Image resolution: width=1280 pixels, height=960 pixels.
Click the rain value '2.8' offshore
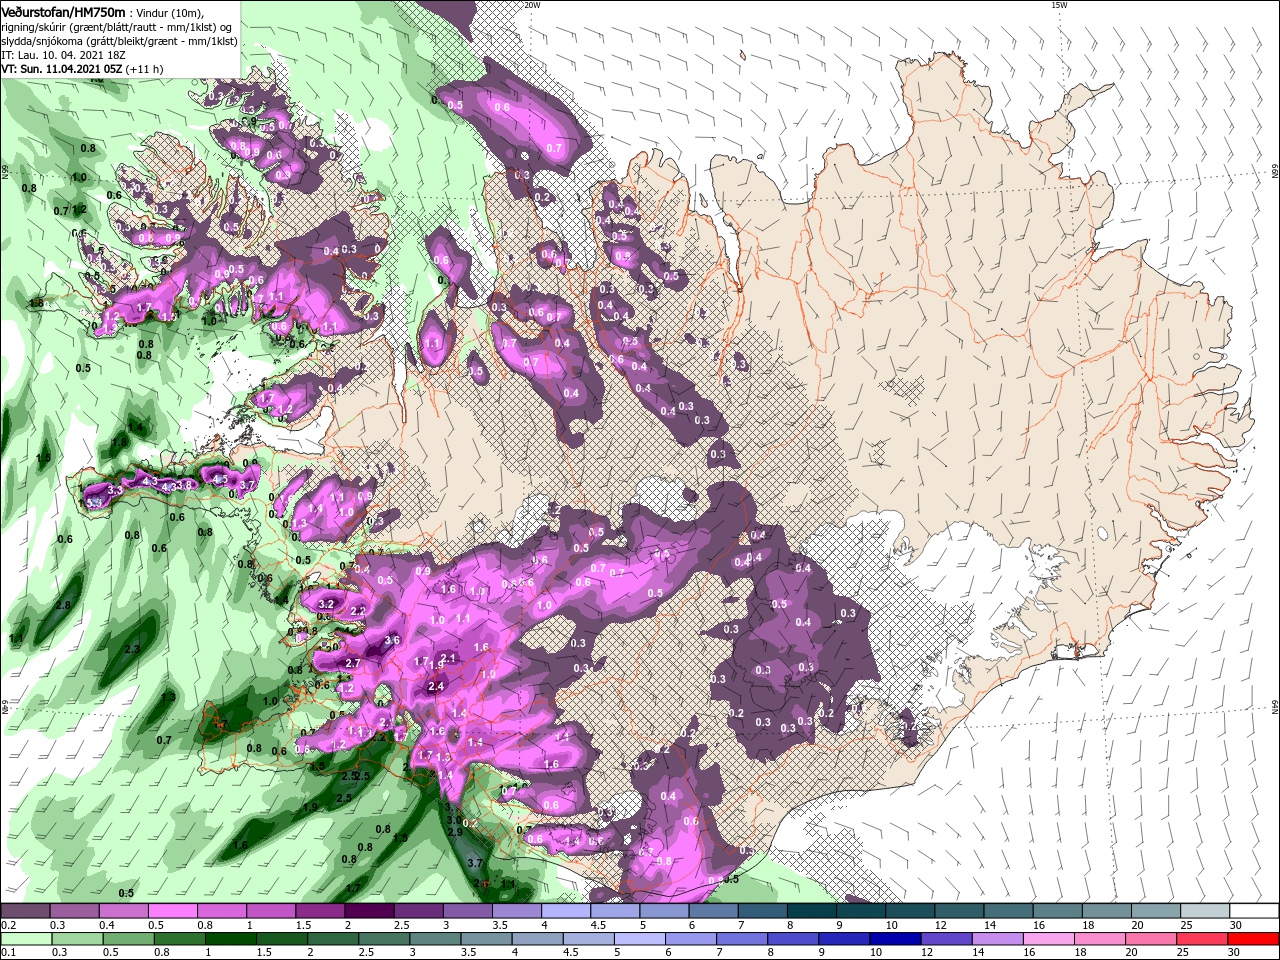click(x=63, y=606)
